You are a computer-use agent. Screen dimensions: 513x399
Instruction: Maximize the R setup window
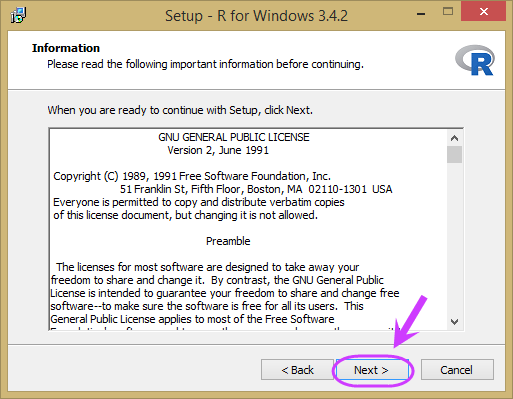click(x=448, y=12)
